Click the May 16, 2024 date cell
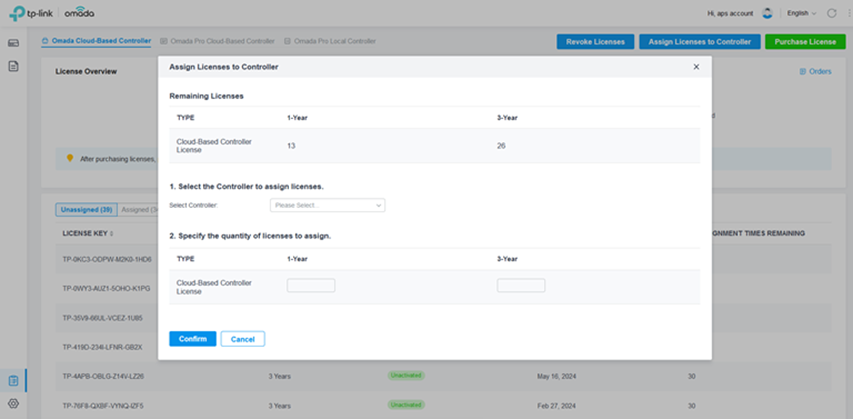 coord(556,376)
